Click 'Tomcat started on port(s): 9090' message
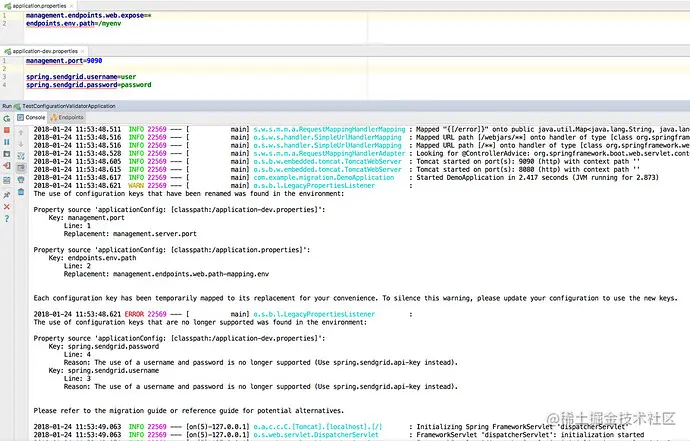The height and width of the screenshot is (441, 690). [x=528, y=162]
